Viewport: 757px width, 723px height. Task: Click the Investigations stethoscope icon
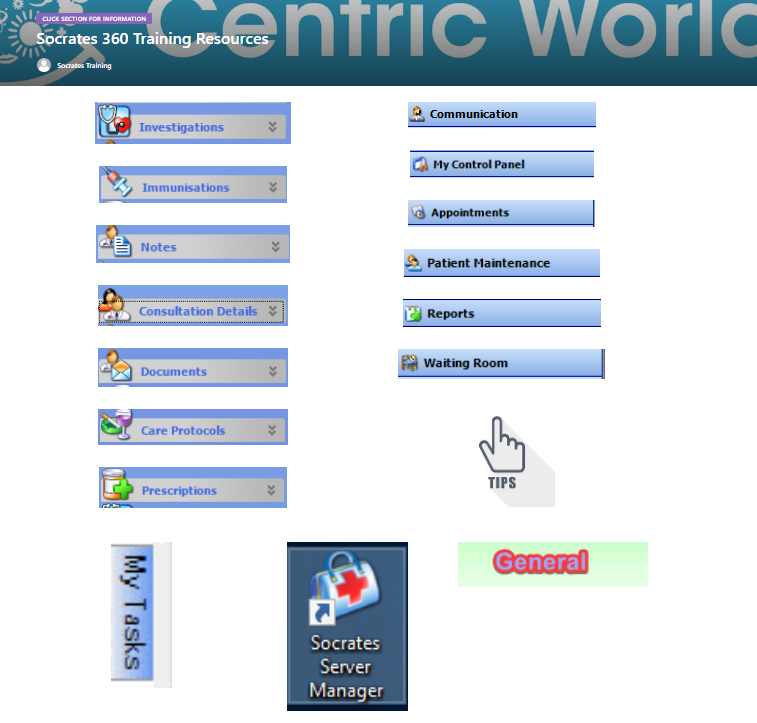point(115,123)
